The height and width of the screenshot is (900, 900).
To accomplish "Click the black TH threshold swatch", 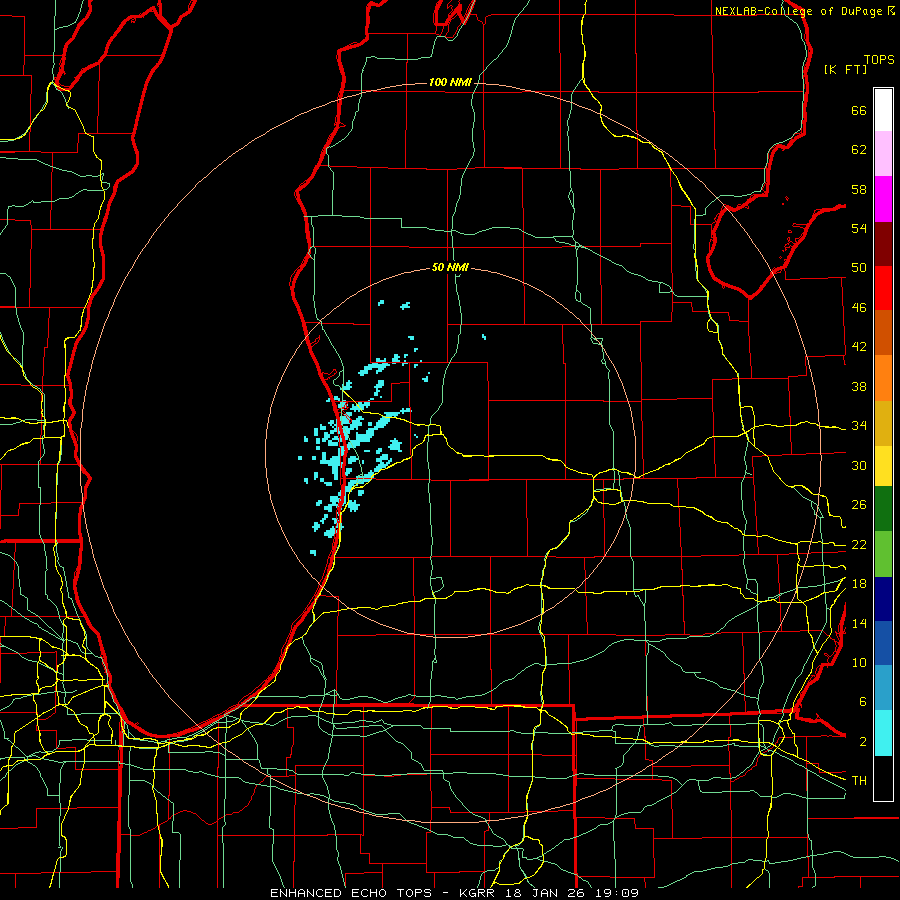I will pyautogui.click(x=883, y=778).
